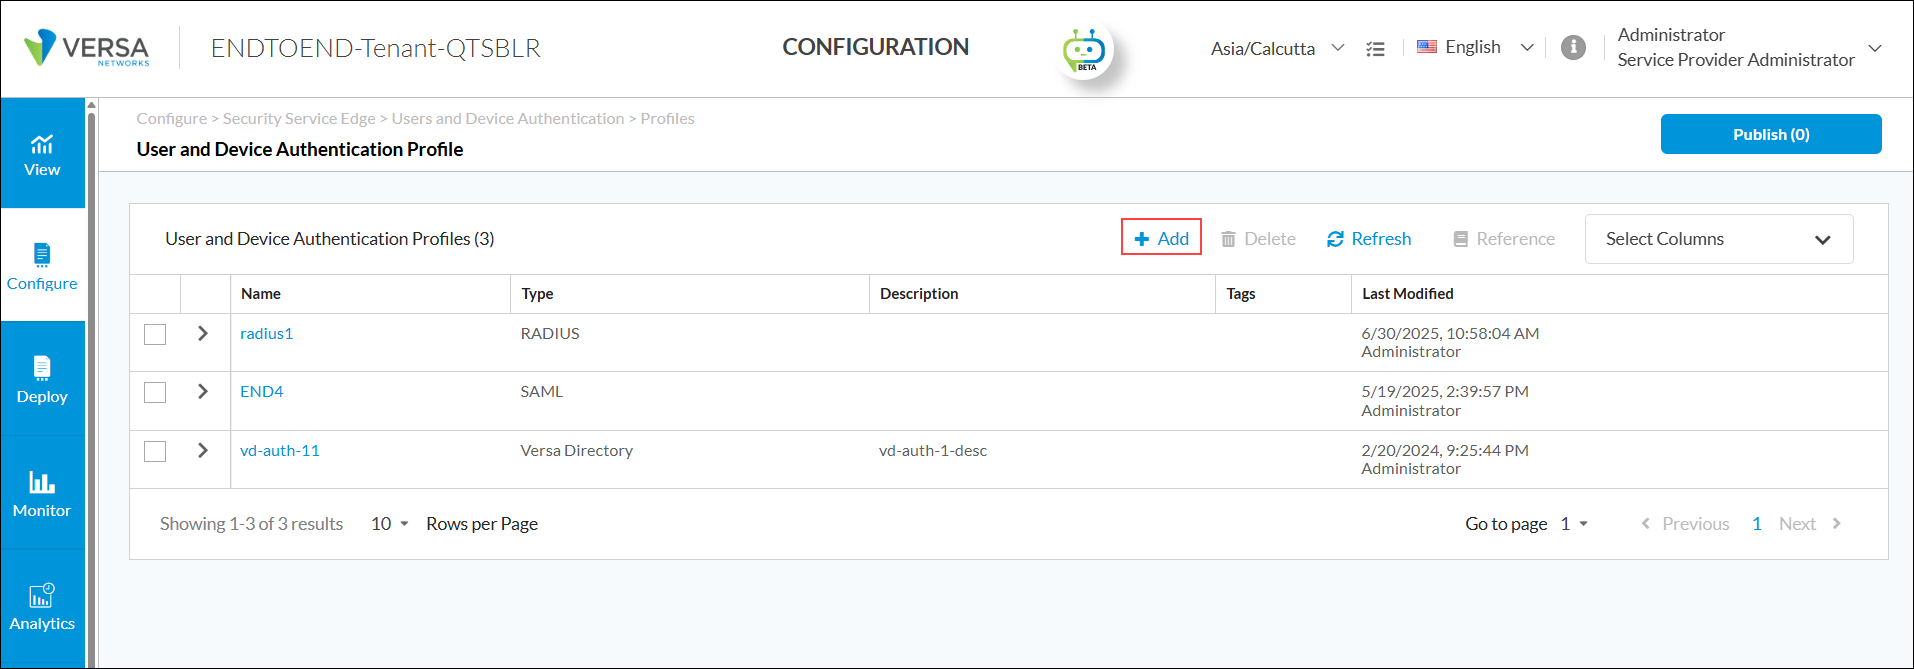Open rows per page dropdown showing 10
Image resolution: width=1914 pixels, height=669 pixels.
click(390, 524)
